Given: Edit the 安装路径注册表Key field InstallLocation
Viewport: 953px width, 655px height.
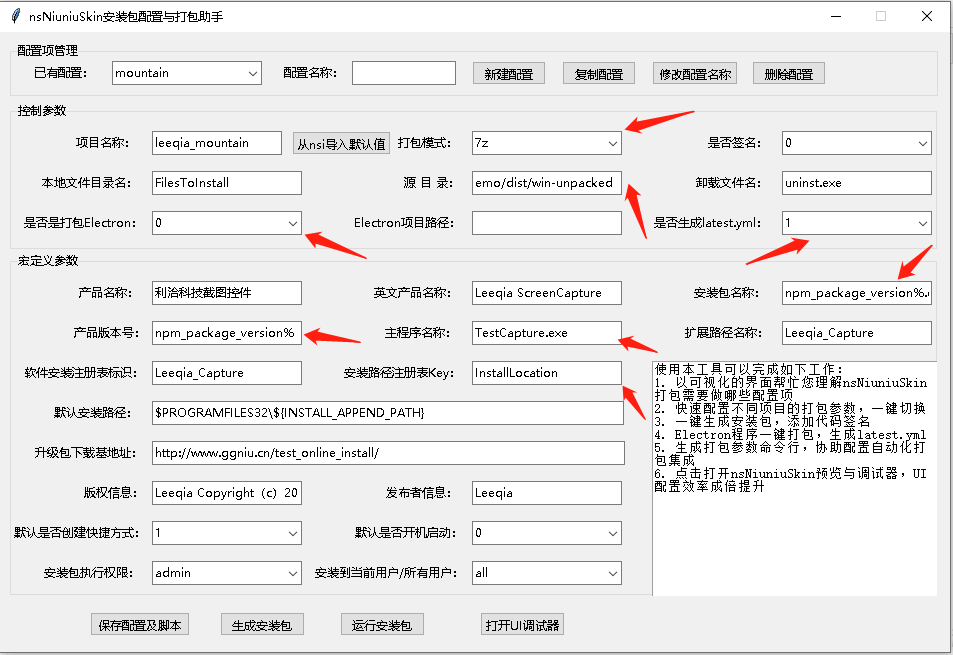Looking at the screenshot, I should [546, 373].
